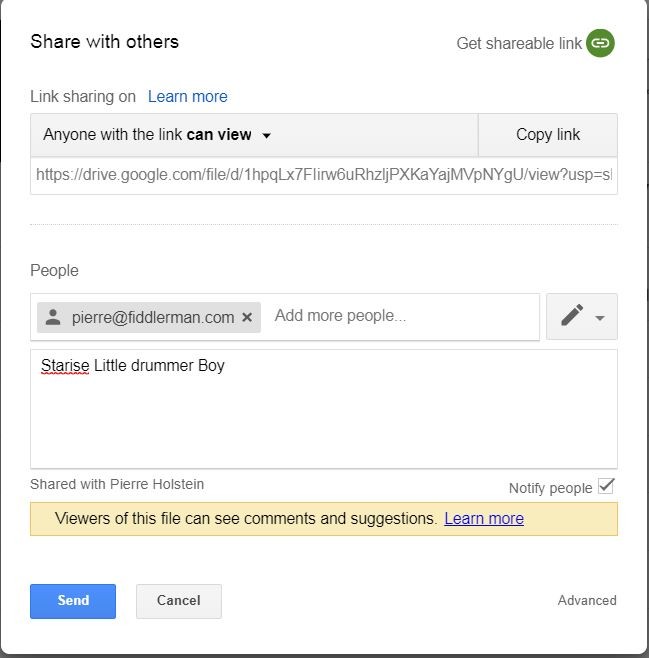Open 'Learn more' in the yellow notice
This screenshot has width=649, height=658.
pos(484,519)
